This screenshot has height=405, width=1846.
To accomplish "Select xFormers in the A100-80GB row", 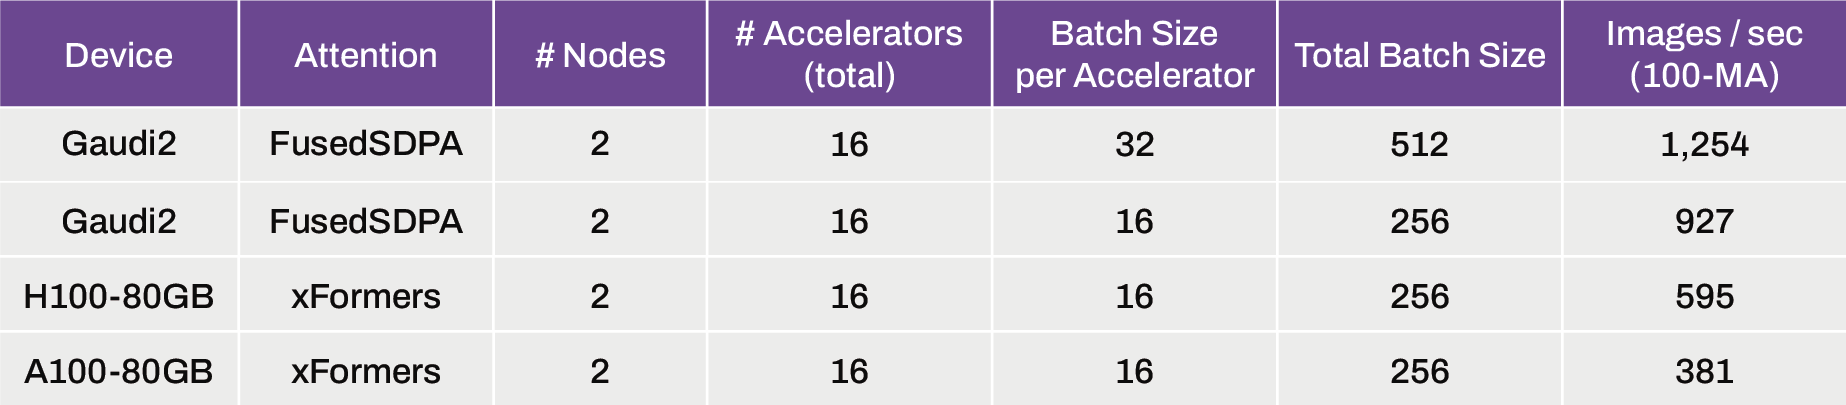I will click(x=366, y=371).
